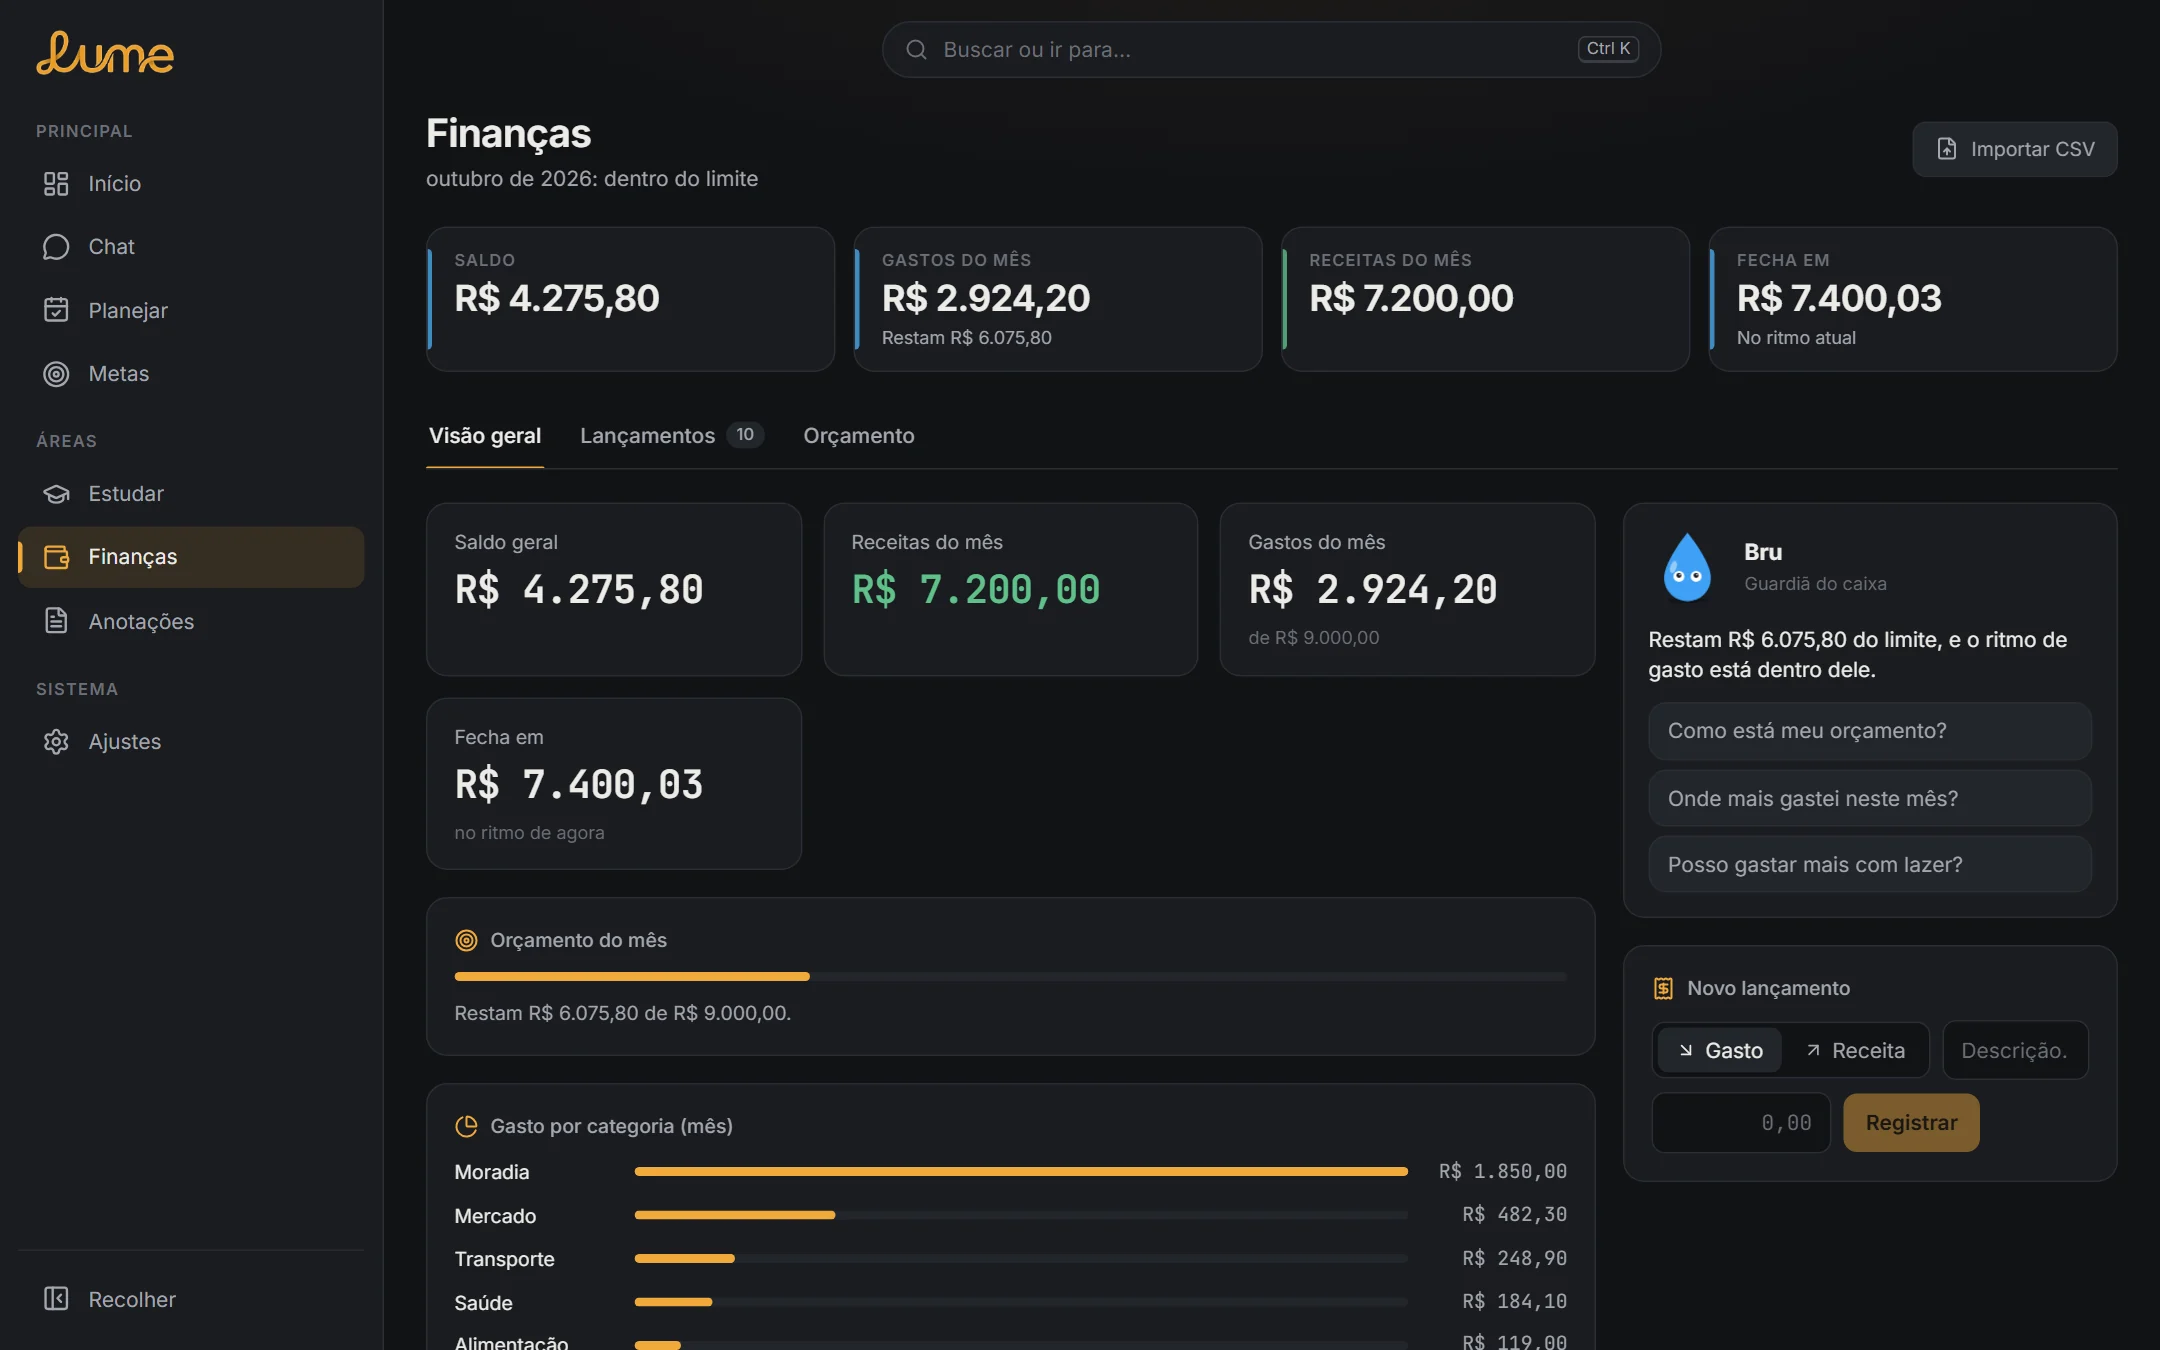Click the up arrow icon on Receita
2160x1350 pixels.
[x=1813, y=1050]
